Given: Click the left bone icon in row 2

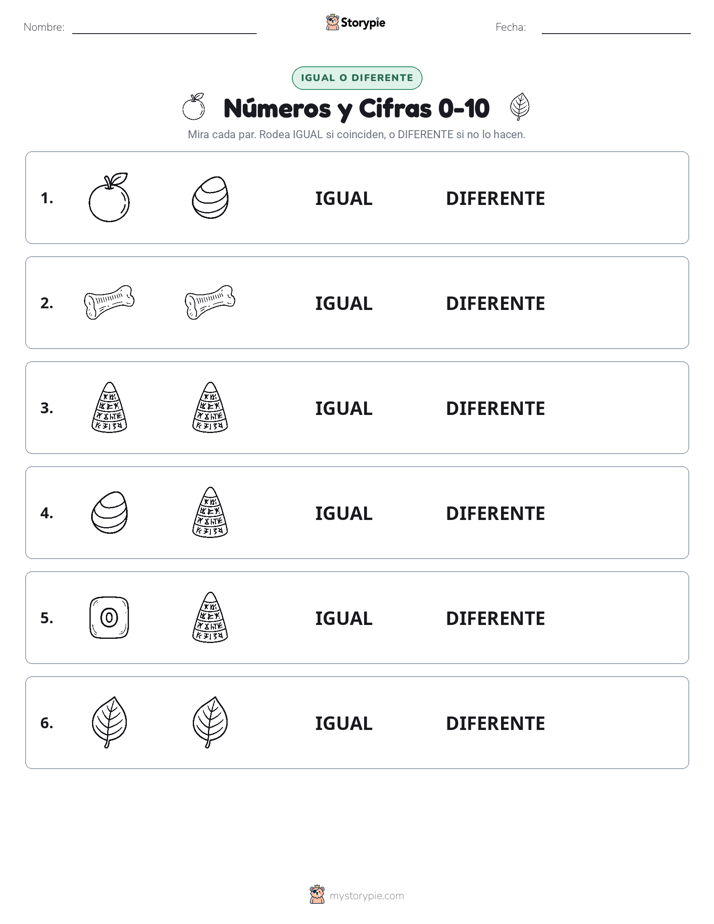Looking at the screenshot, I should [x=109, y=302].
